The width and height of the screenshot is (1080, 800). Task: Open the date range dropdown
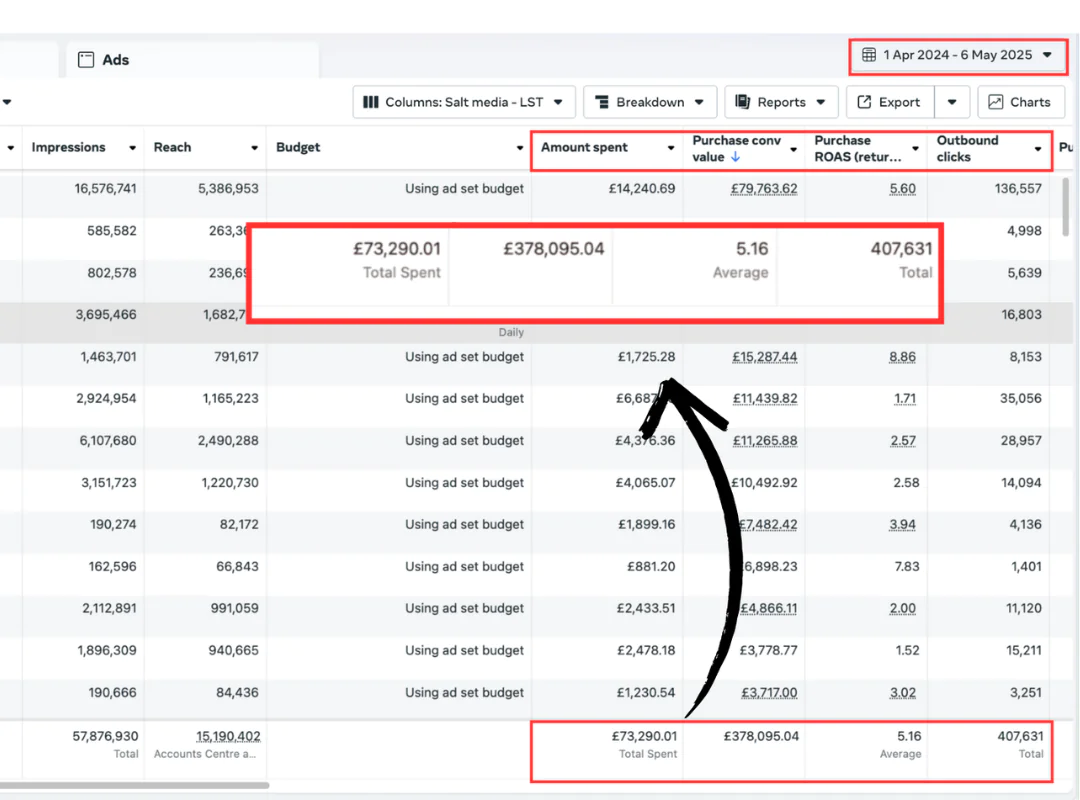pyautogui.click(x=1047, y=55)
